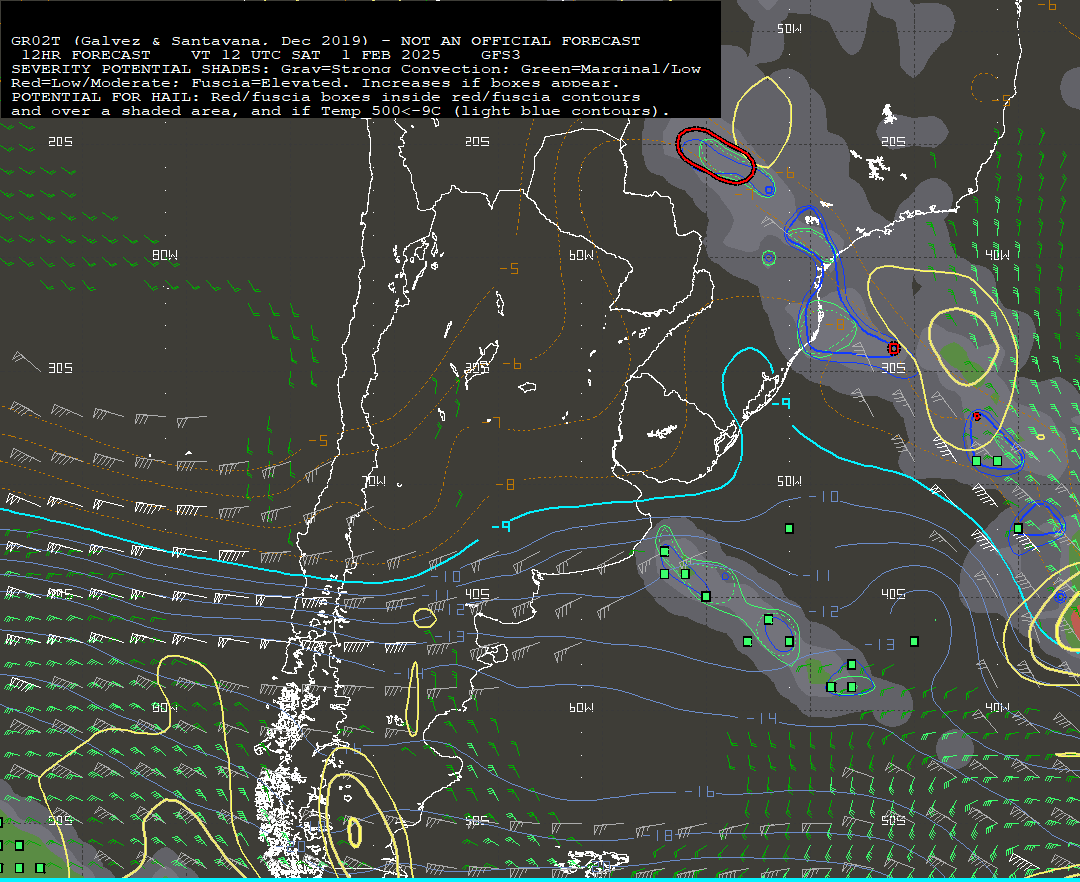The width and height of the screenshot is (1080, 882).
Task: Click the thick red oval hail contour
Action: [715, 156]
